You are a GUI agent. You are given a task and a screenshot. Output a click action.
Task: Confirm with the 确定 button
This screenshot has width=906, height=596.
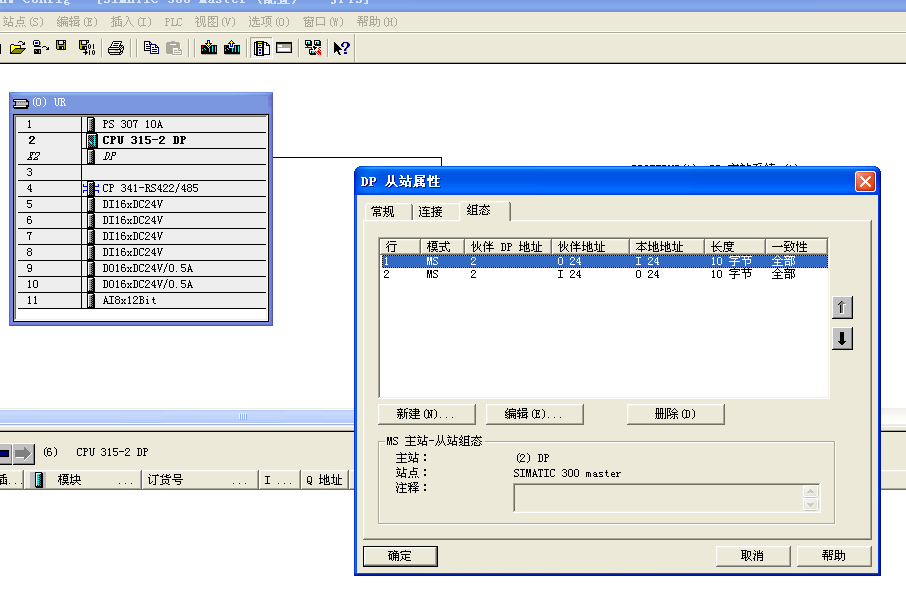(400, 556)
